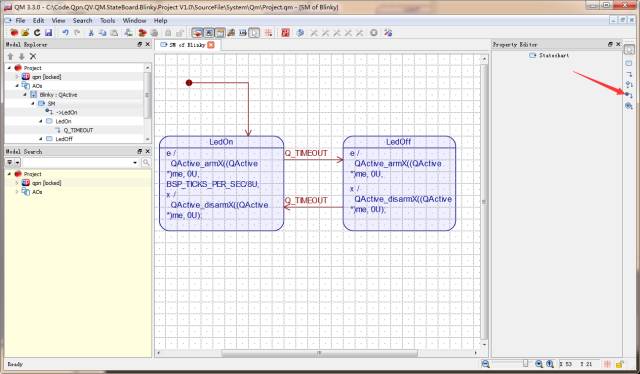The height and width of the screenshot is (374, 640).
Task: Expand the AOs node in Model Search results
Action: (x=17, y=192)
